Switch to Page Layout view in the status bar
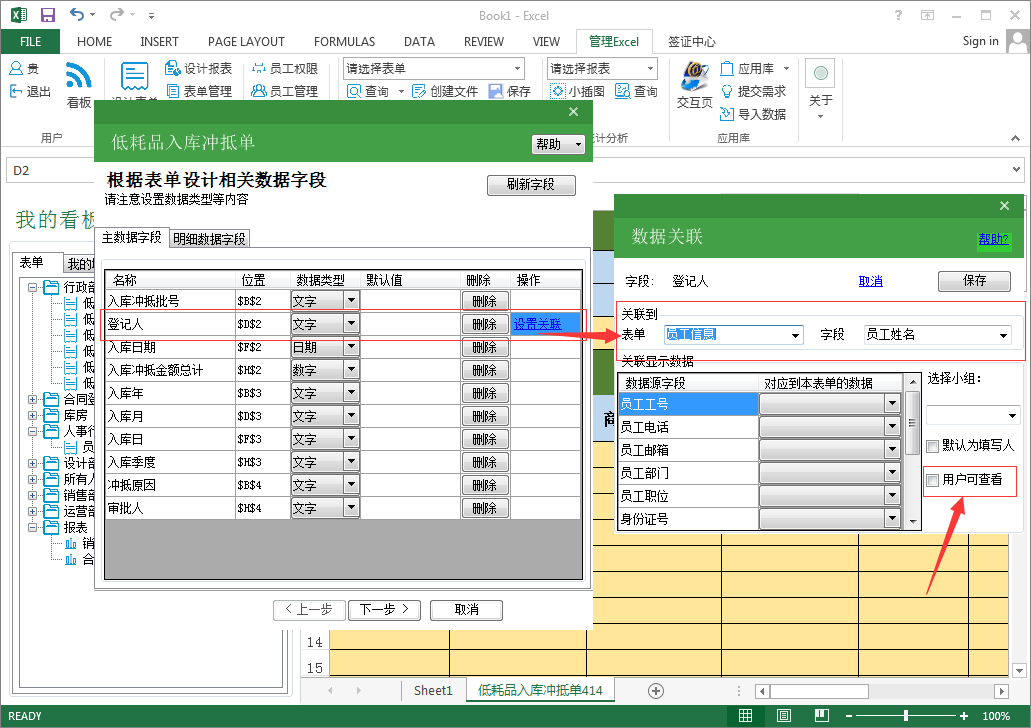This screenshot has width=1031, height=728. coord(784,716)
